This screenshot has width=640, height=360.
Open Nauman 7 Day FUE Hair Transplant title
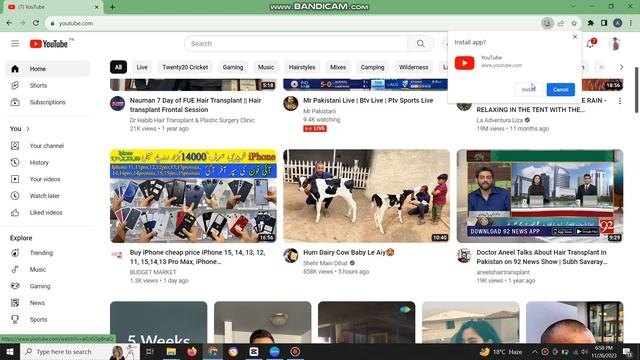196,105
